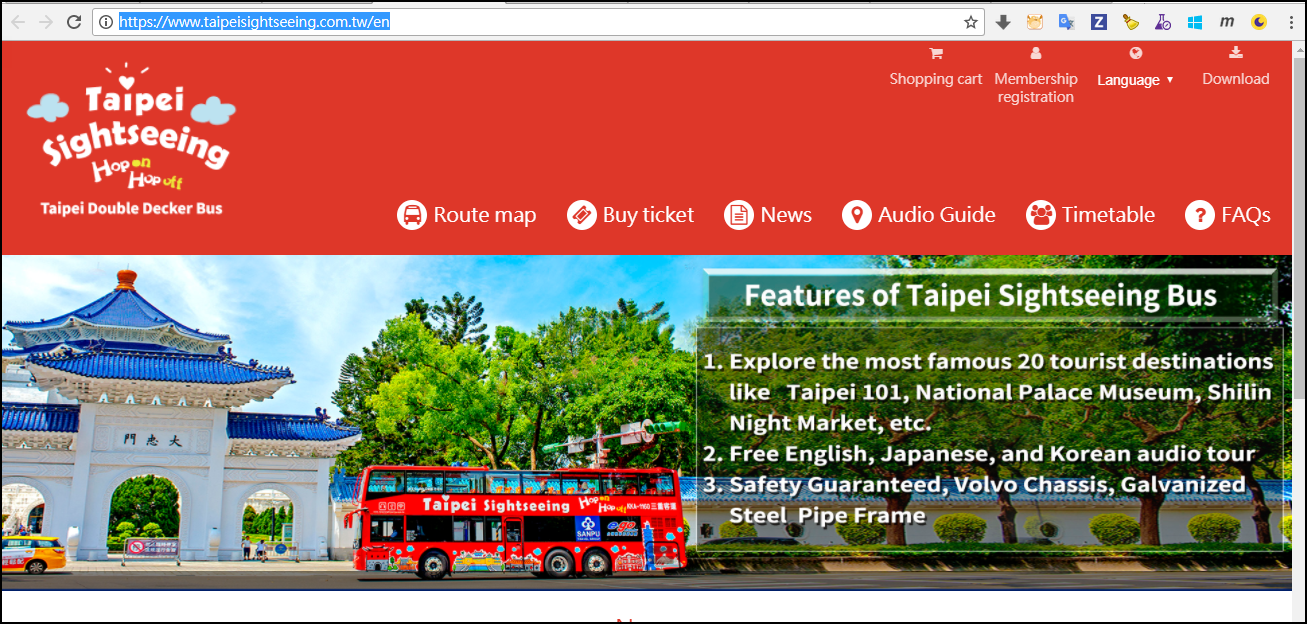The height and width of the screenshot is (624, 1307).
Task: Click the site information icon in address bar
Action: coord(105,22)
